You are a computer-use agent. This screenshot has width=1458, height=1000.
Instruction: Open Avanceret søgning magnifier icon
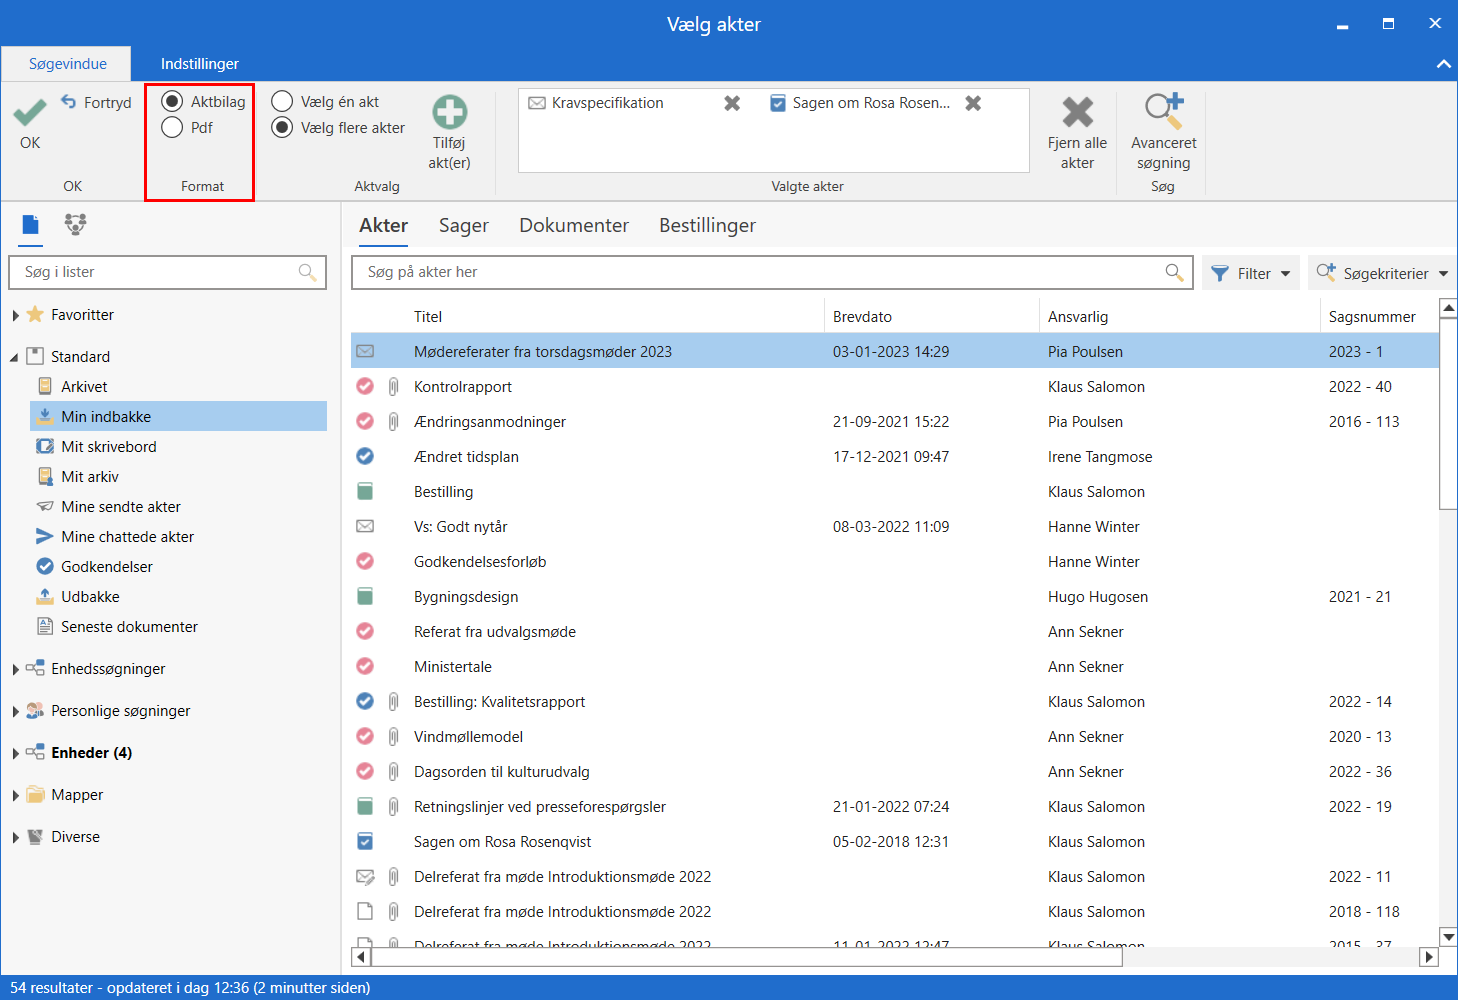[x=1163, y=110]
